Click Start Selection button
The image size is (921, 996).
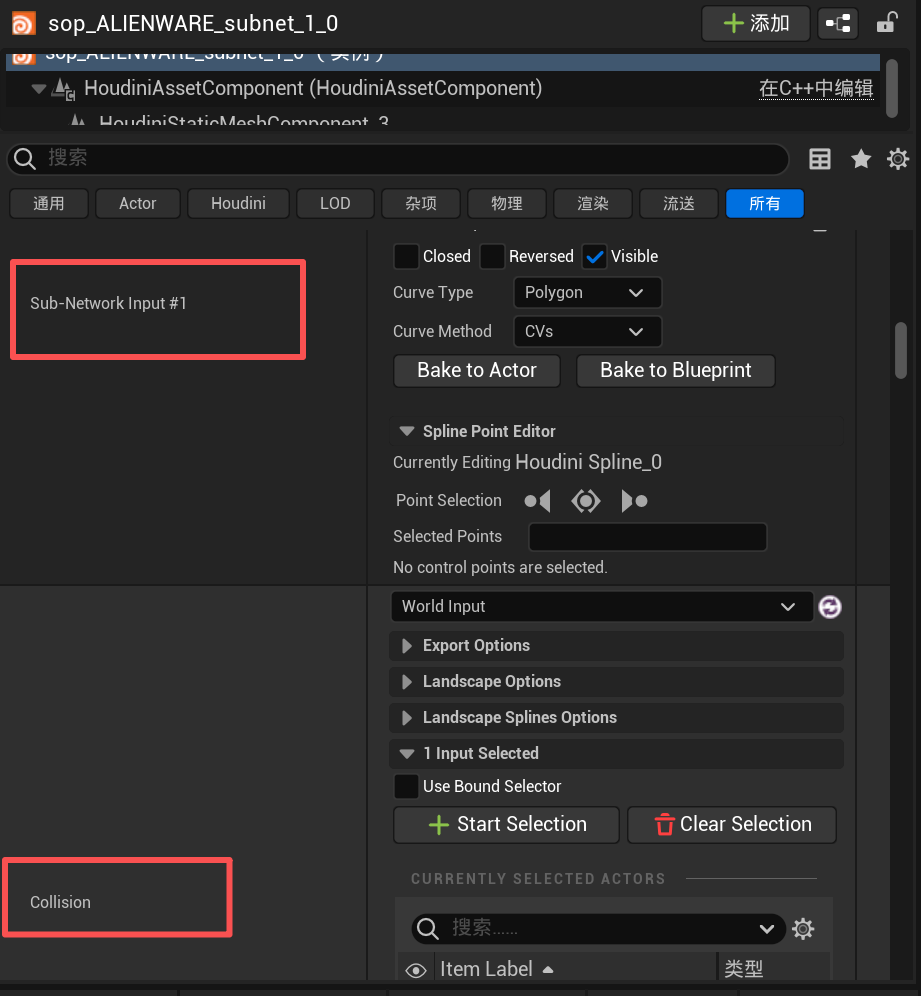[506, 824]
